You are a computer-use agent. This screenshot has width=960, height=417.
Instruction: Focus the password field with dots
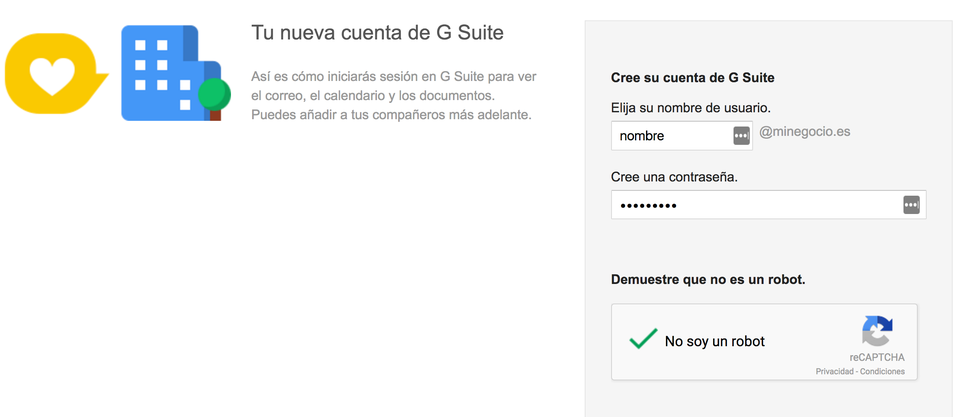pos(768,205)
